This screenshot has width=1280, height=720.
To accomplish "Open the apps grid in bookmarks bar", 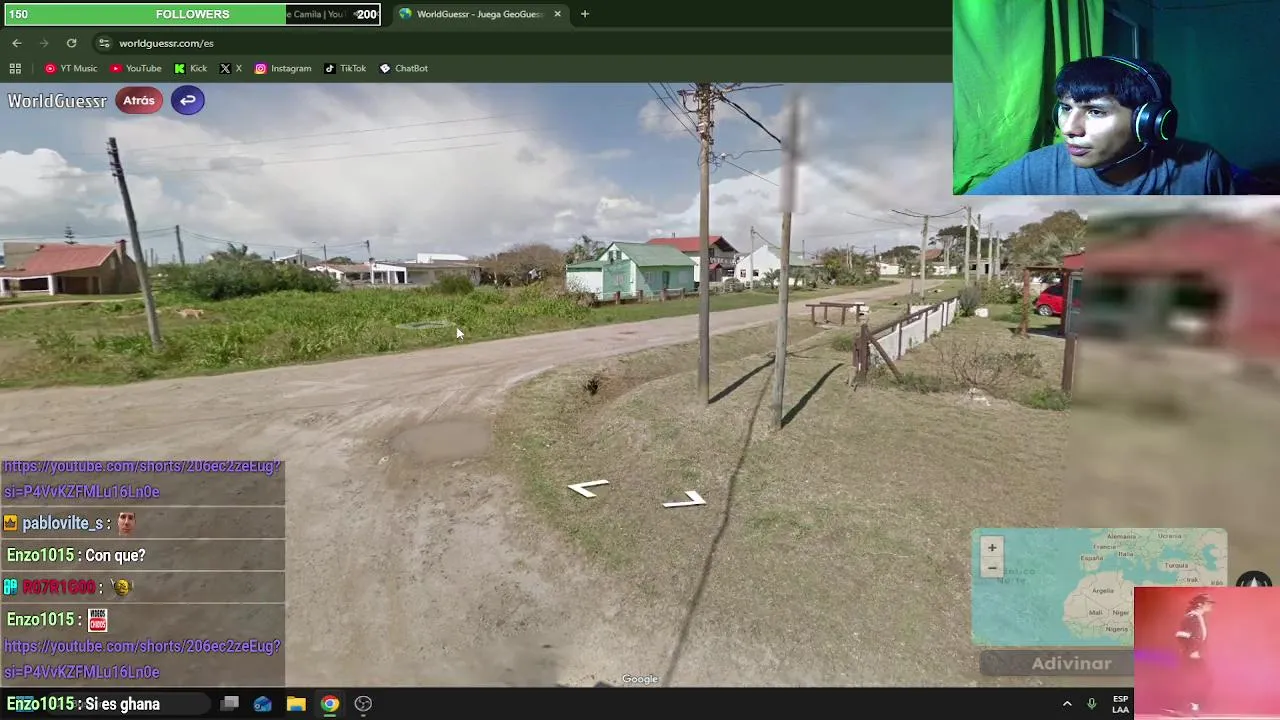I will pyautogui.click(x=15, y=68).
